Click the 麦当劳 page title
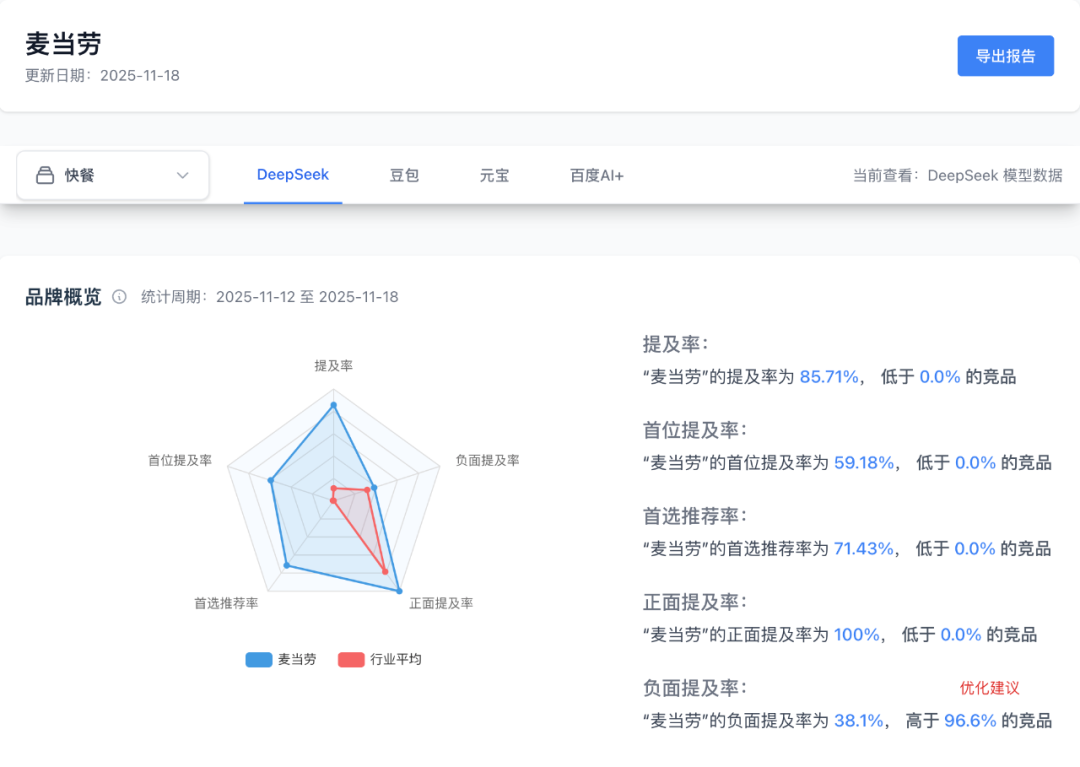Image resolution: width=1080 pixels, height=767 pixels. click(x=63, y=44)
